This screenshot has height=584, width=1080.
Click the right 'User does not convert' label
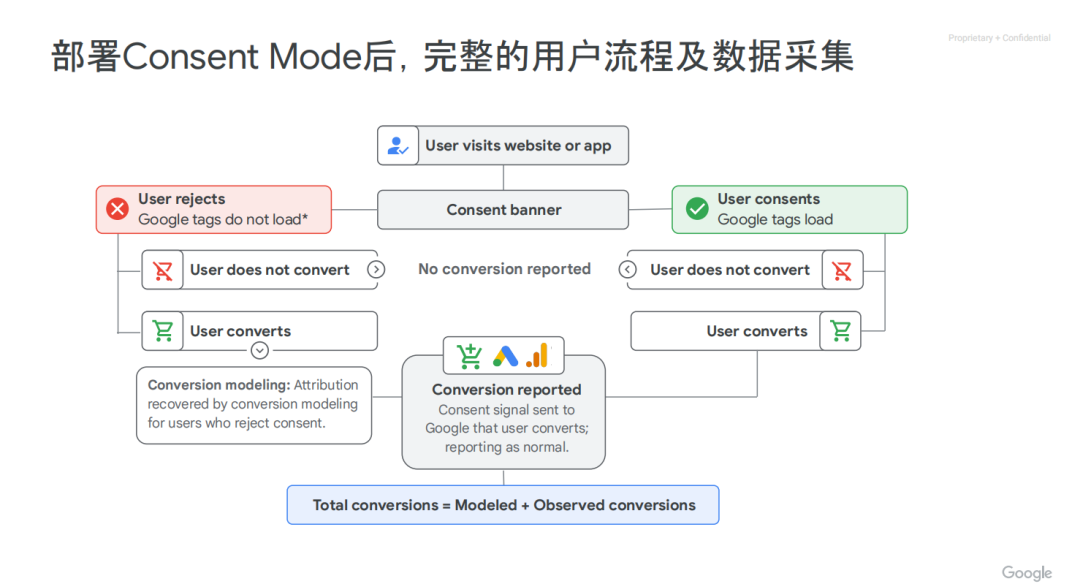[730, 270]
